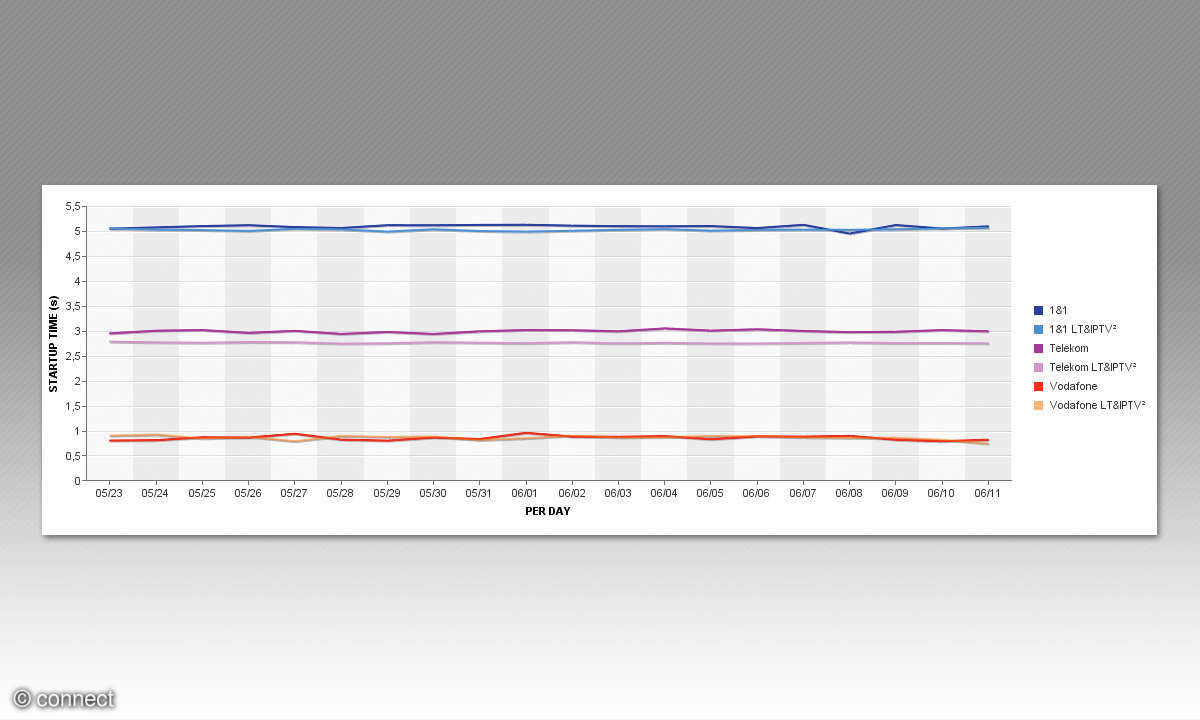The height and width of the screenshot is (720, 1200).
Task: Select the 1&1 LT&IPTV² legend label
Action: [x=1083, y=329]
